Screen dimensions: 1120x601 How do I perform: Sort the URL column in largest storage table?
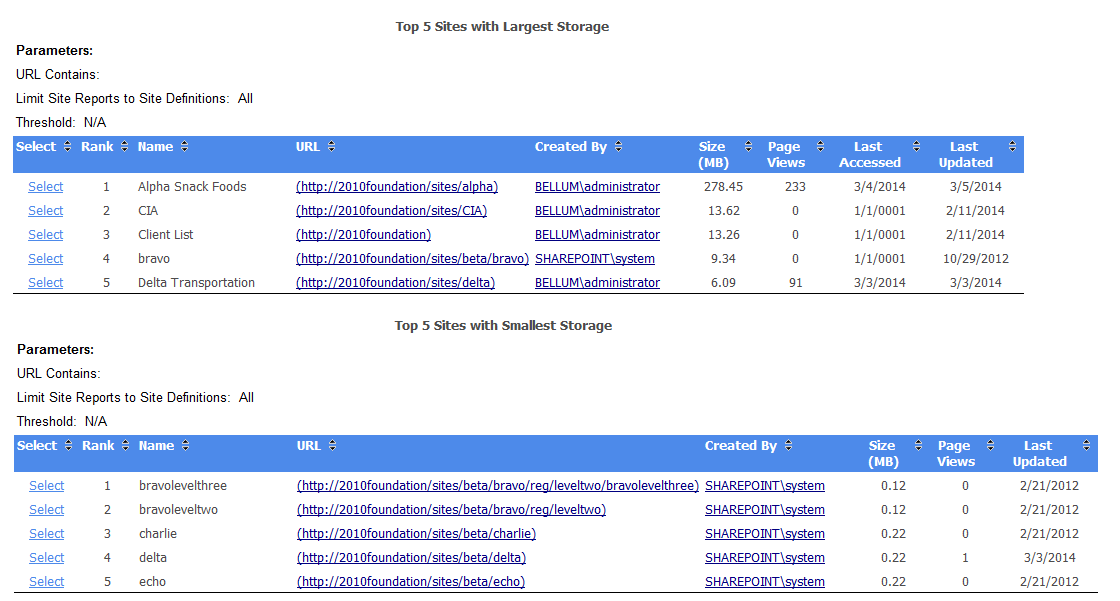(330, 146)
